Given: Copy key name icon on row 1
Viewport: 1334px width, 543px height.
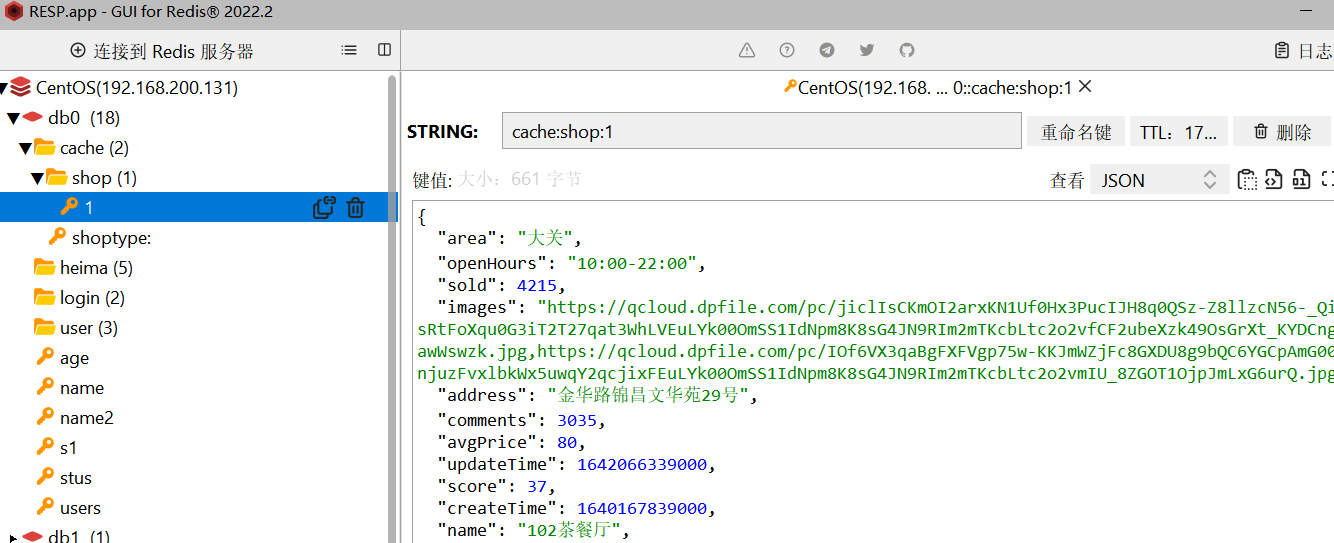Looking at the screenshot, I should [x=324, y=207].
